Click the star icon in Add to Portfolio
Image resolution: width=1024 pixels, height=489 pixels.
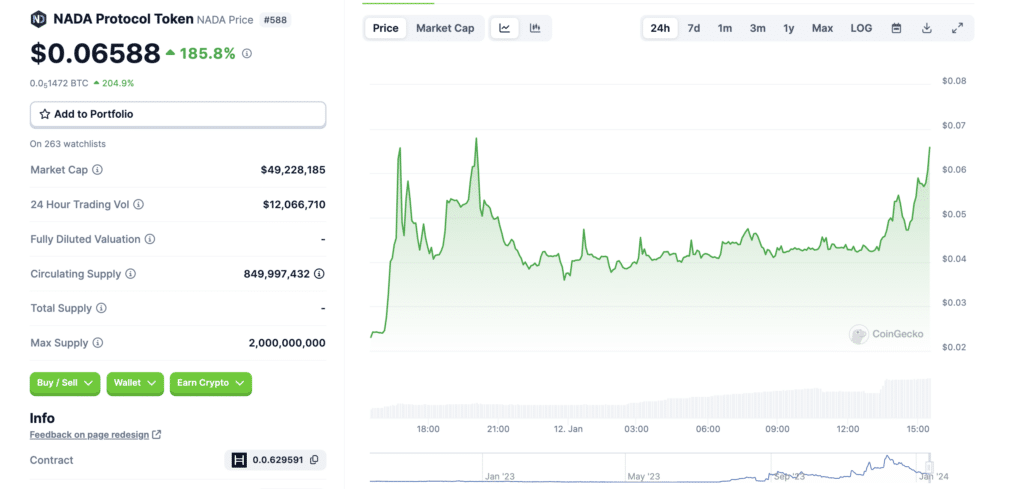(44, 114)
